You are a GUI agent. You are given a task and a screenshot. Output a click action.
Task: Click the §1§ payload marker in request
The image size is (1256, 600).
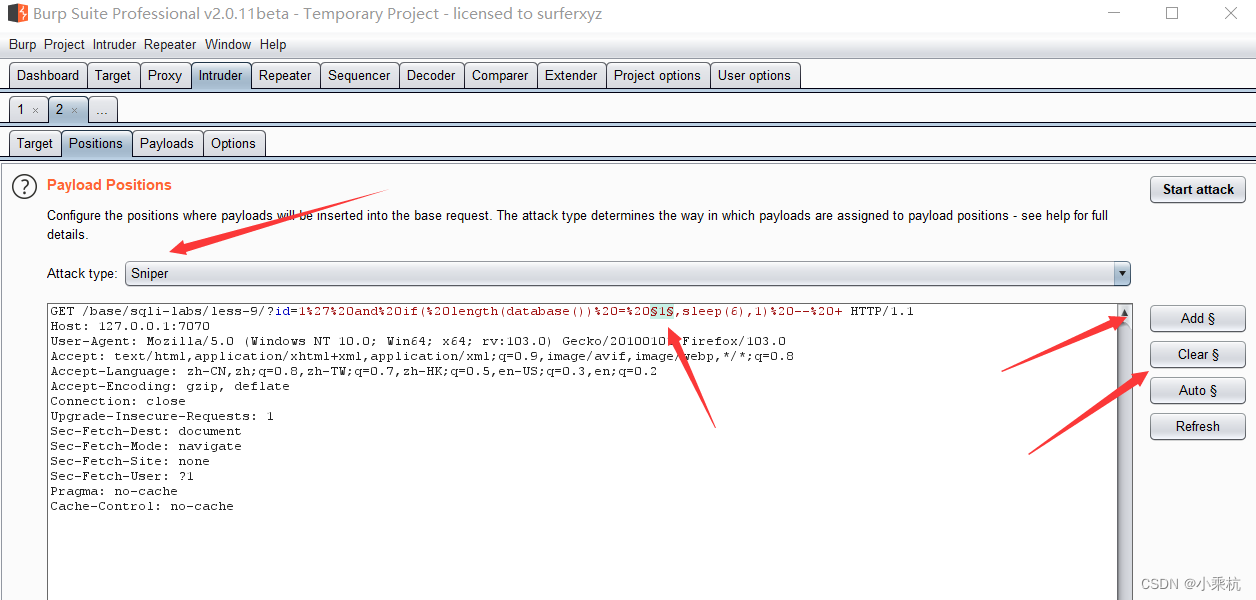coord(662,312)
